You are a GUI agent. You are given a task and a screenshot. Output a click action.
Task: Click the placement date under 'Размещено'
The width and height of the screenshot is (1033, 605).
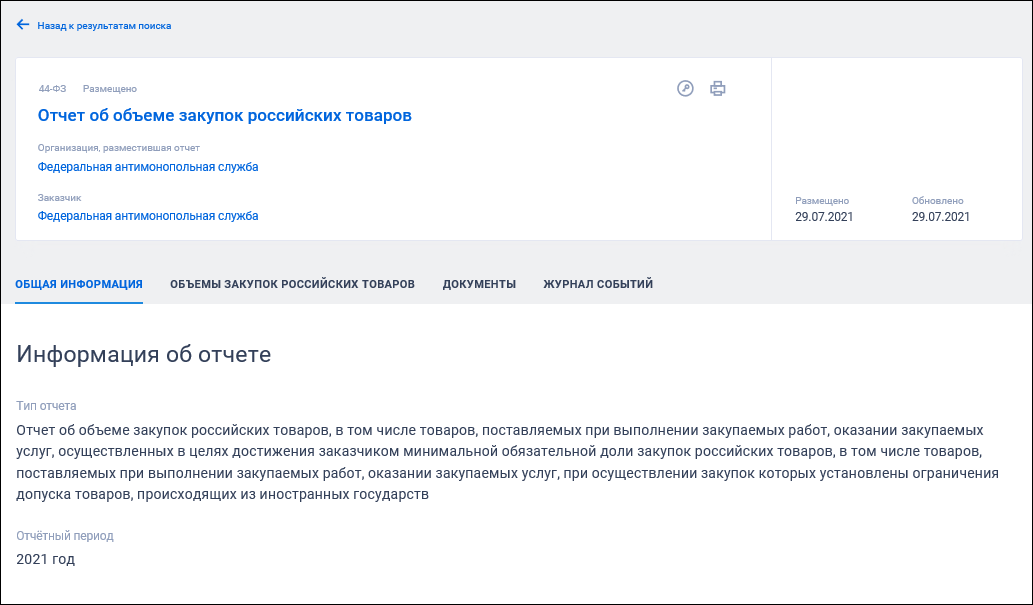coord(824,217)
